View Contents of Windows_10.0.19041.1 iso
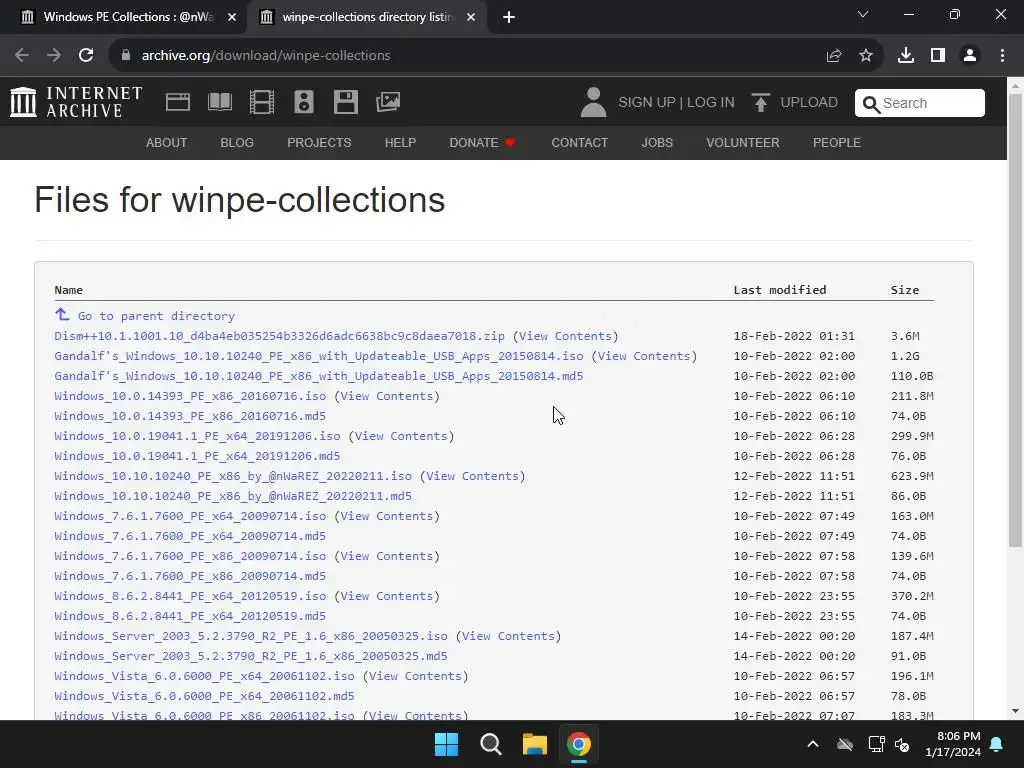This screenshot has height=768, width=1024. (x=401, y=436)
